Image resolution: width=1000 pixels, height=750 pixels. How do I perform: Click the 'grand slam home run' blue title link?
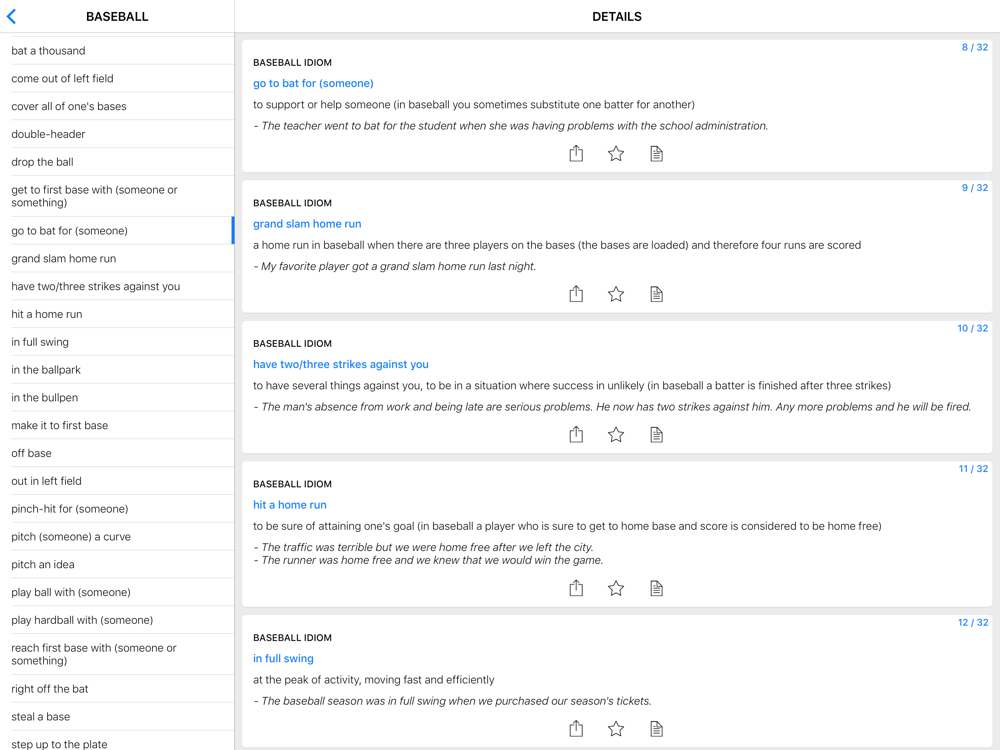307,224
